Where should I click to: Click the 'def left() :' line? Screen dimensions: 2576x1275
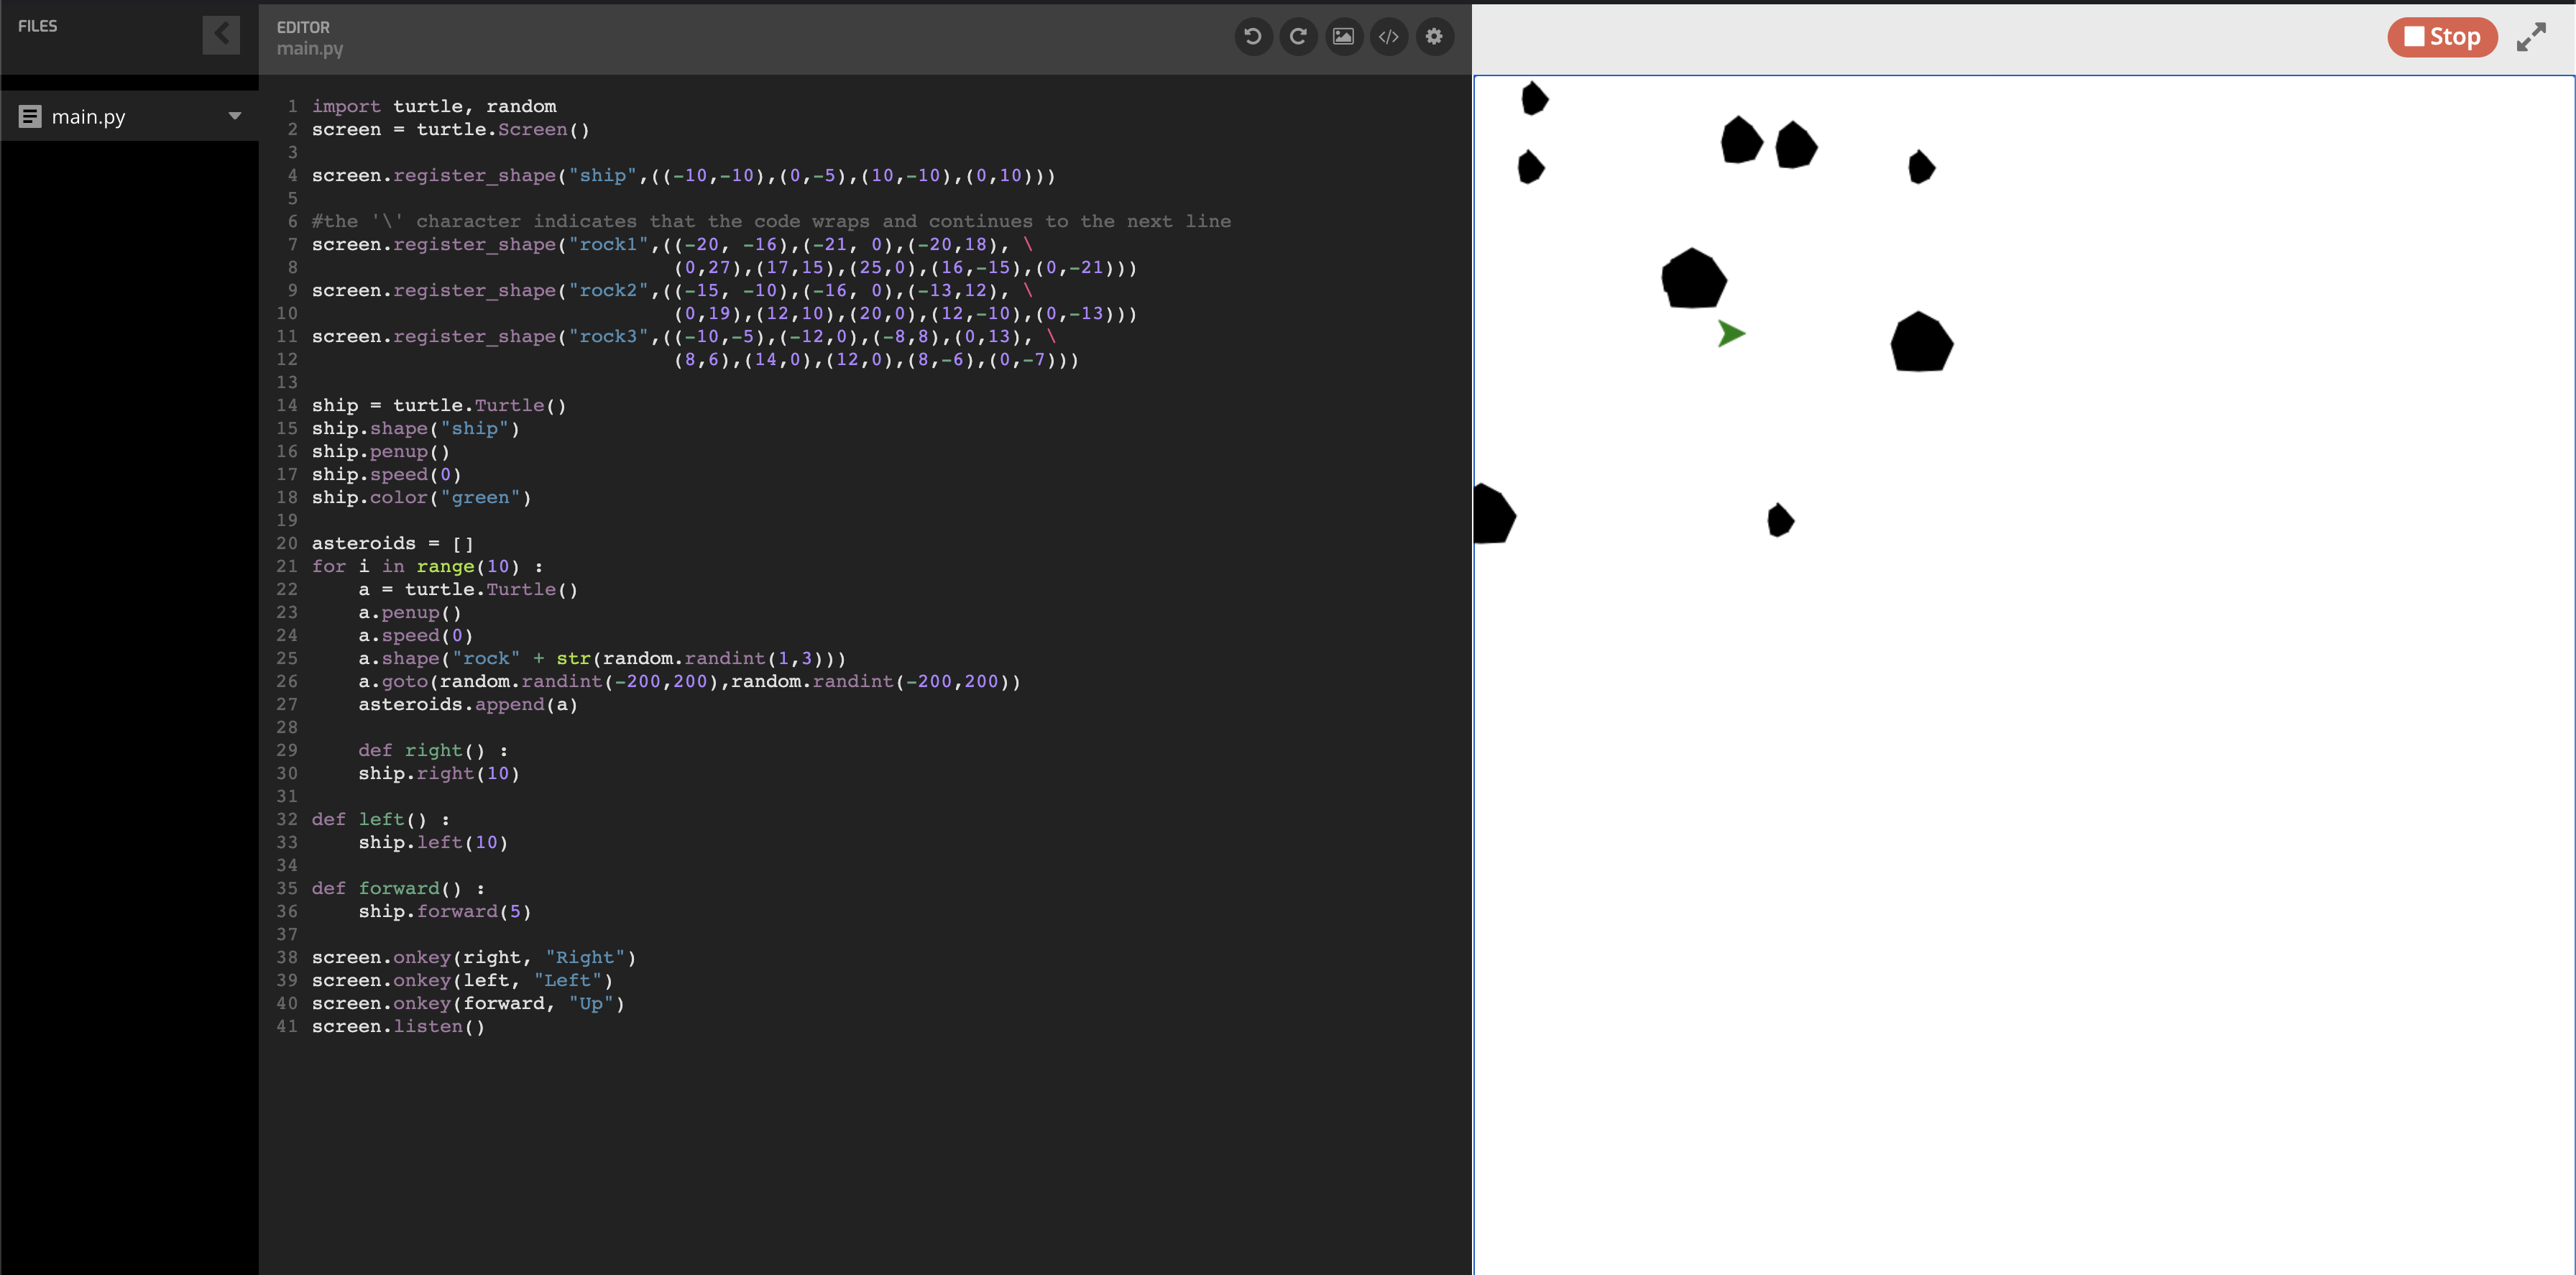[381, 819]
